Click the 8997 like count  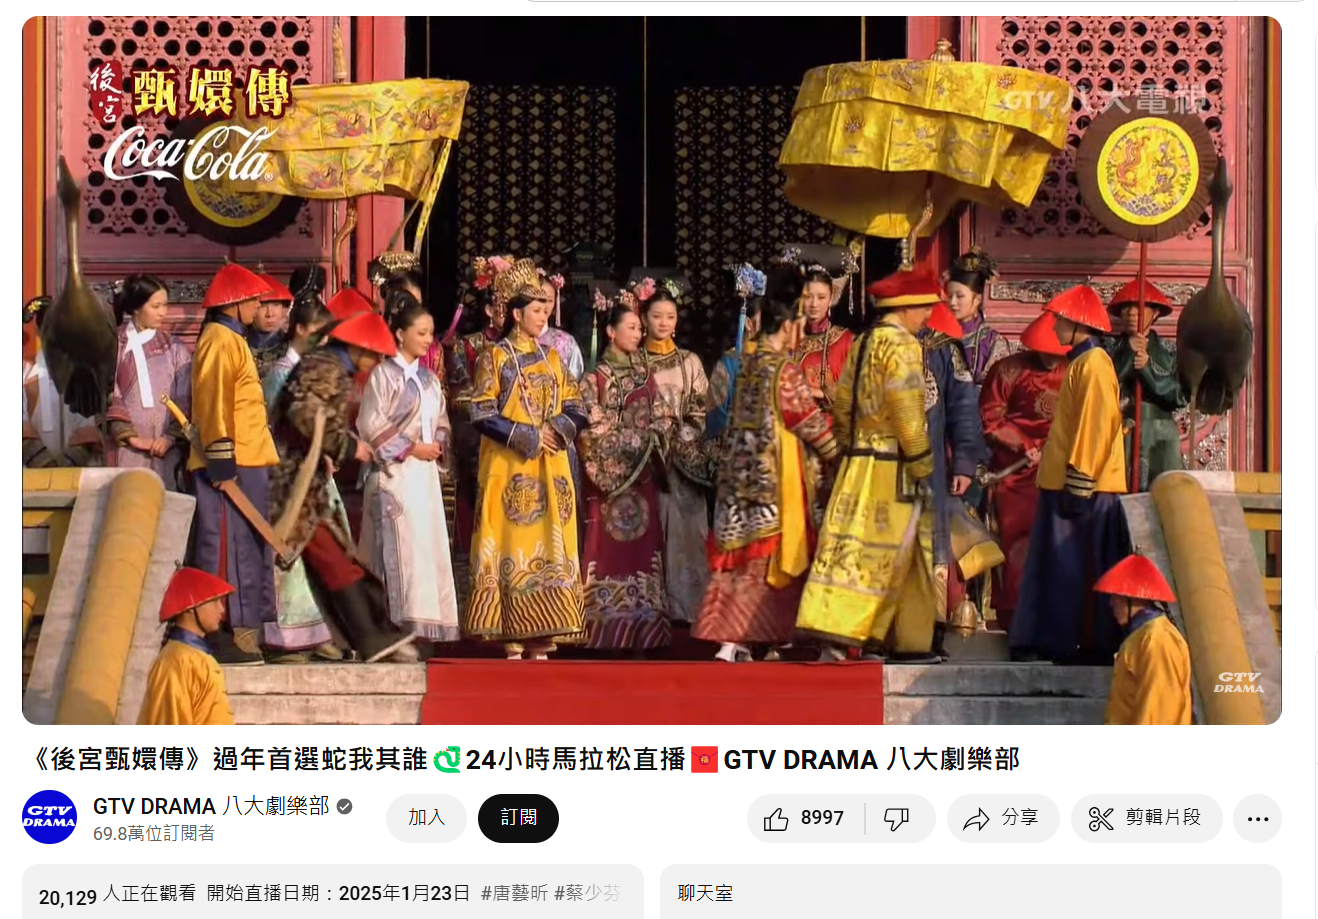click(822, 818)
